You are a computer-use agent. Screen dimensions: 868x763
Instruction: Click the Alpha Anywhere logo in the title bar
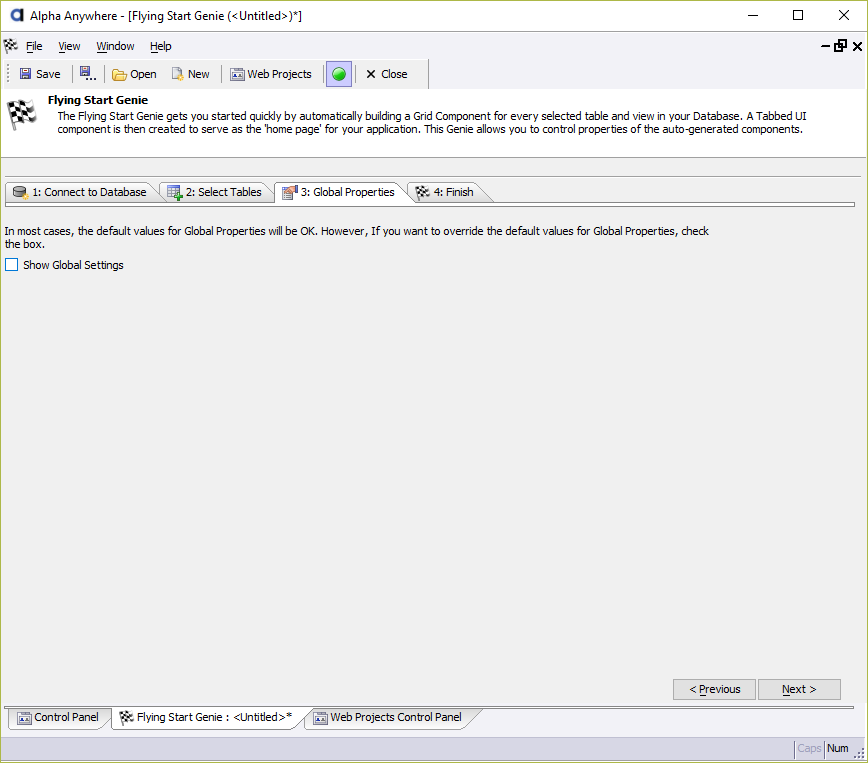point(17,15)
